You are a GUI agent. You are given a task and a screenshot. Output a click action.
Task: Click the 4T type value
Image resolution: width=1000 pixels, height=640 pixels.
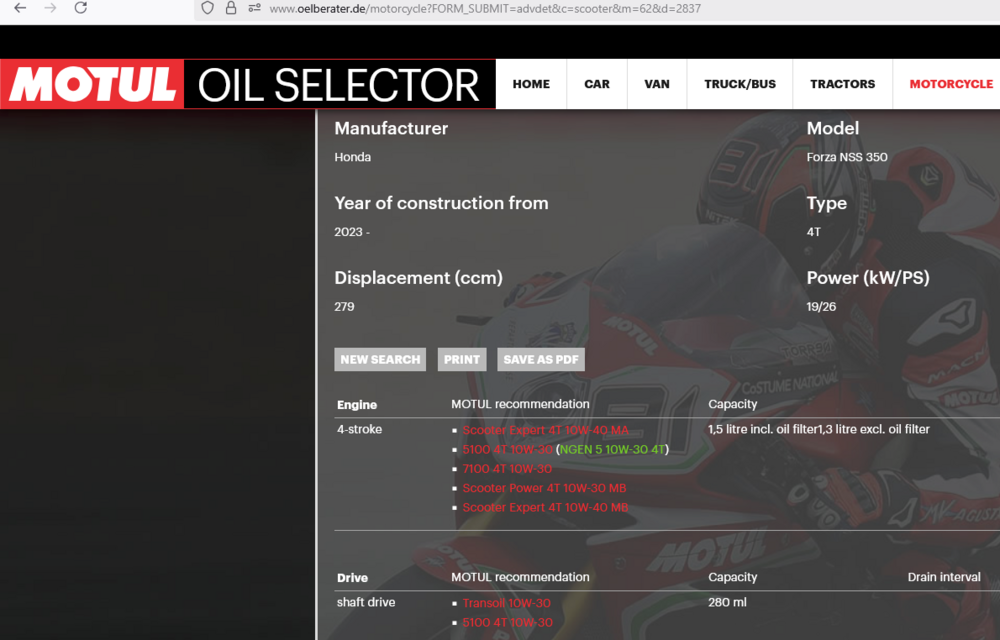(x=814, y=232)
